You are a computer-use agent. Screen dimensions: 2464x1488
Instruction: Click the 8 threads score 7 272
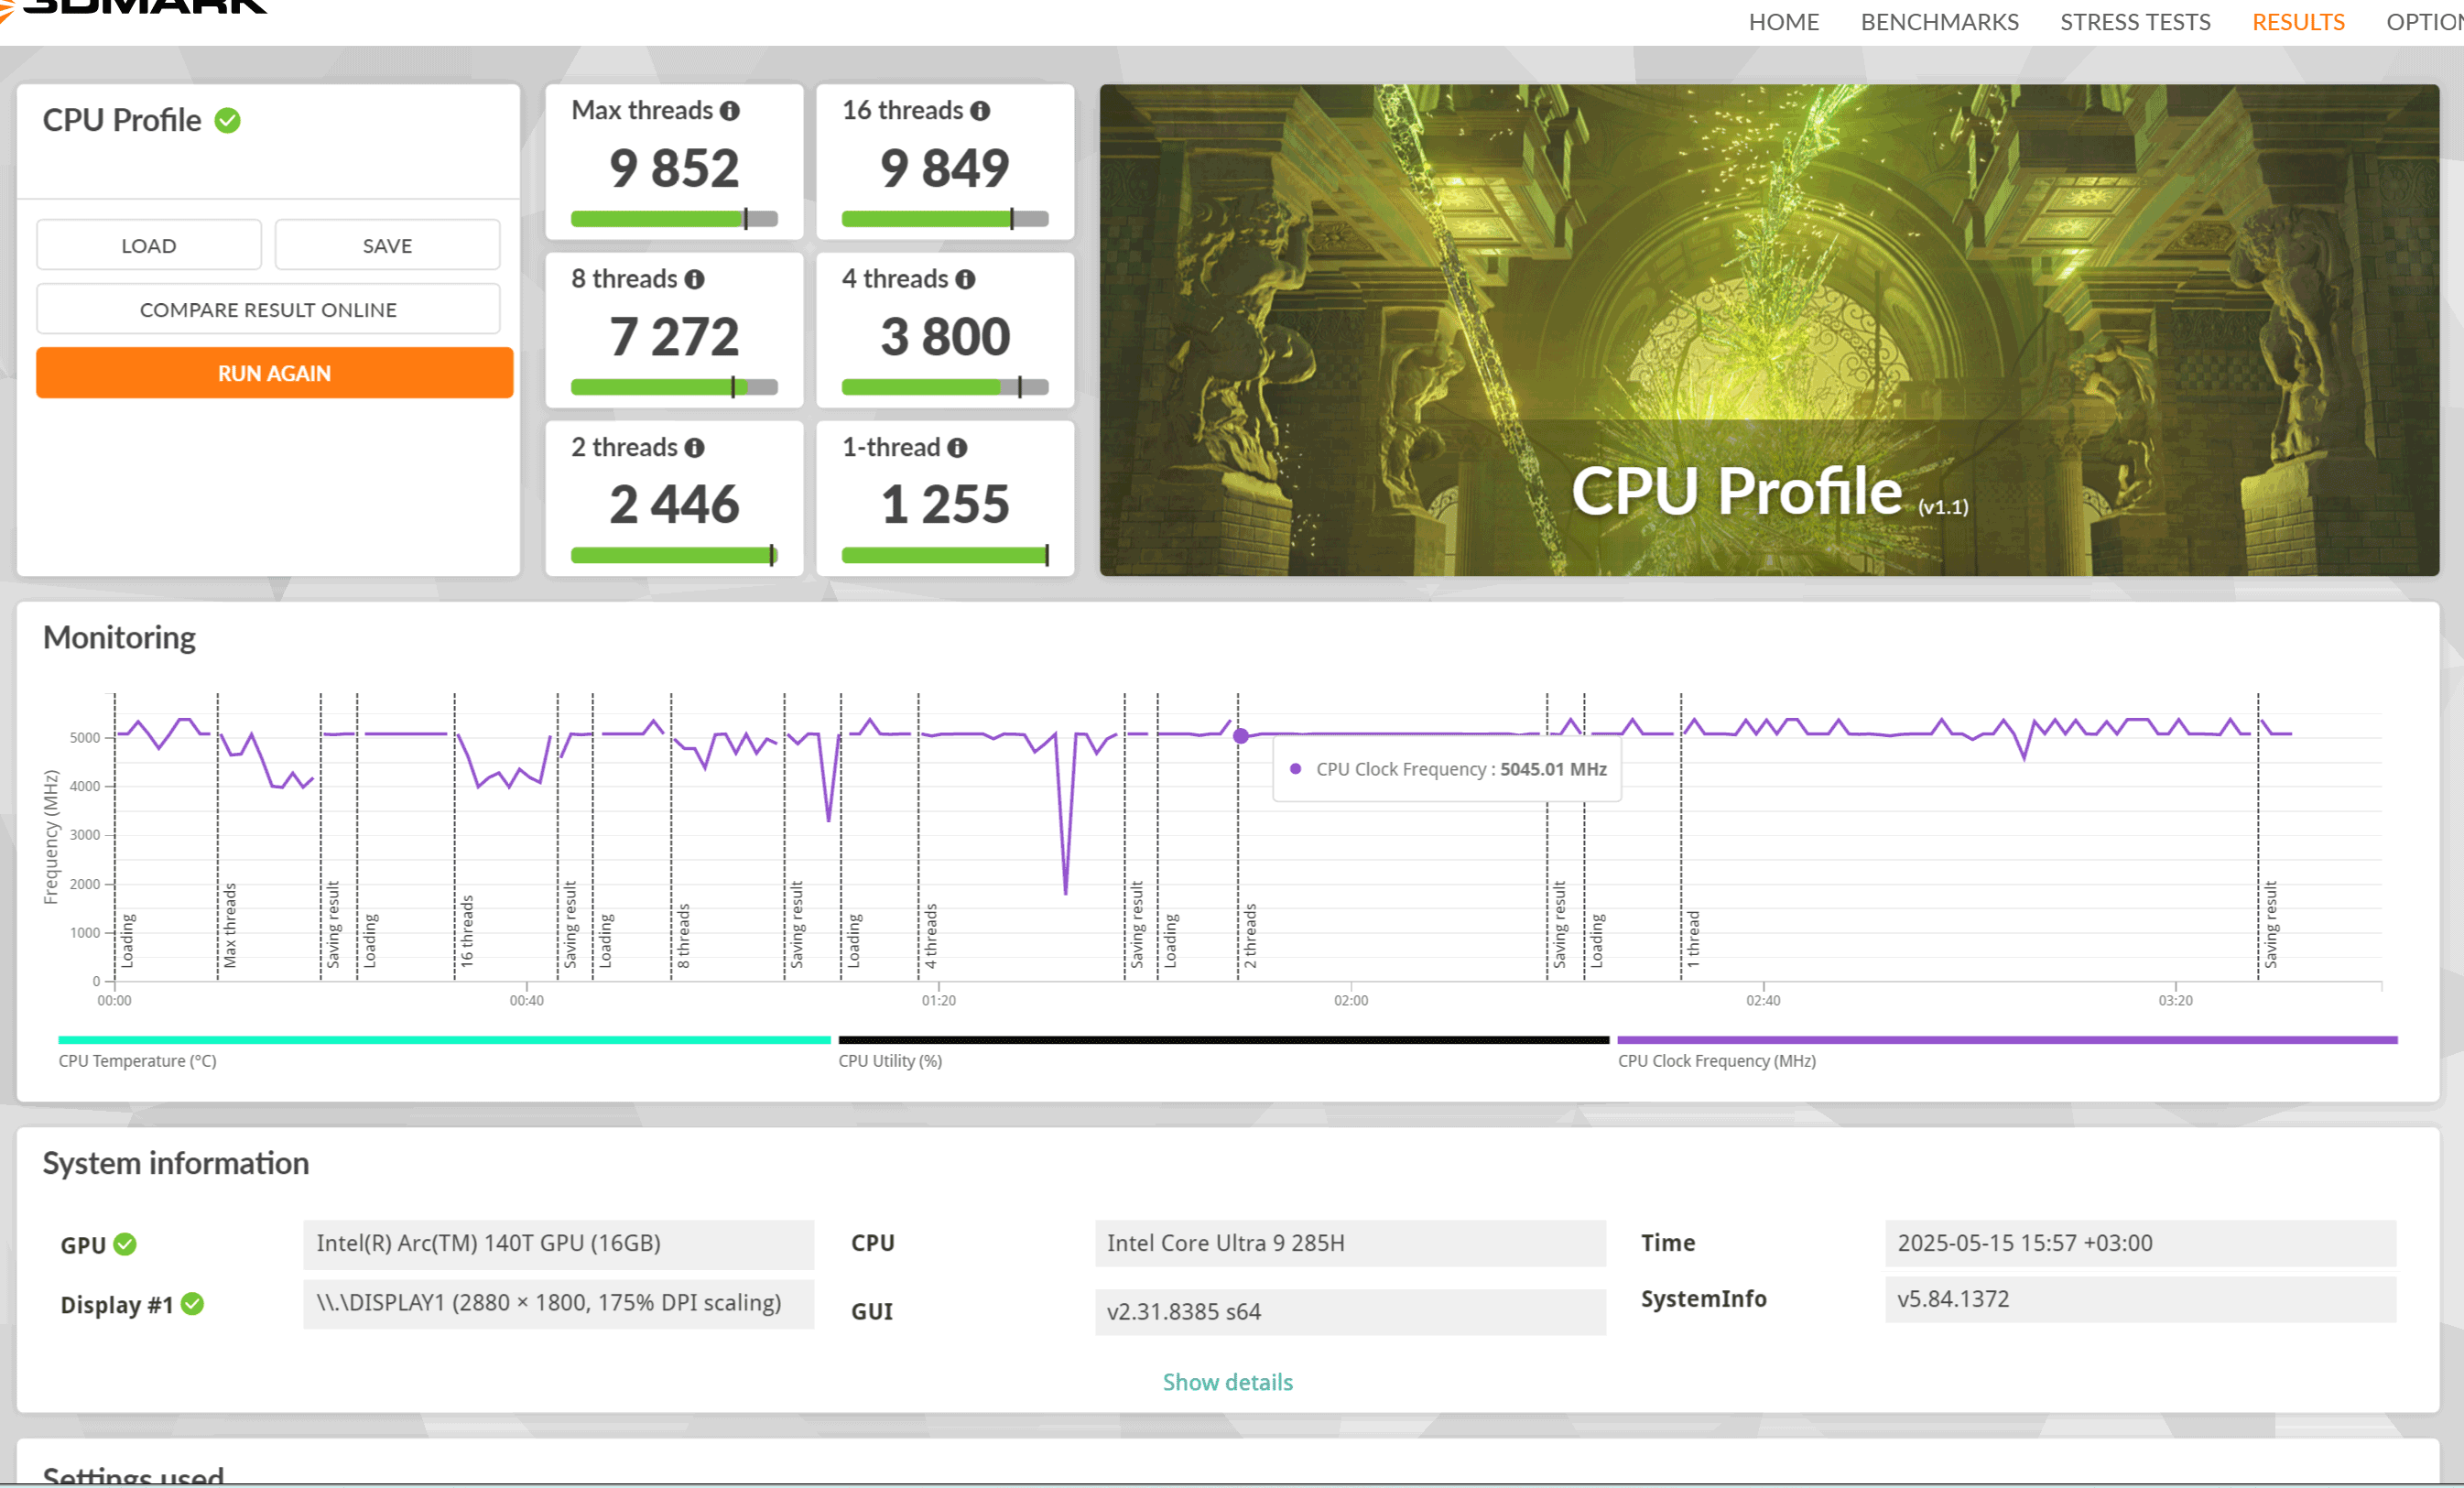(674, 336)
